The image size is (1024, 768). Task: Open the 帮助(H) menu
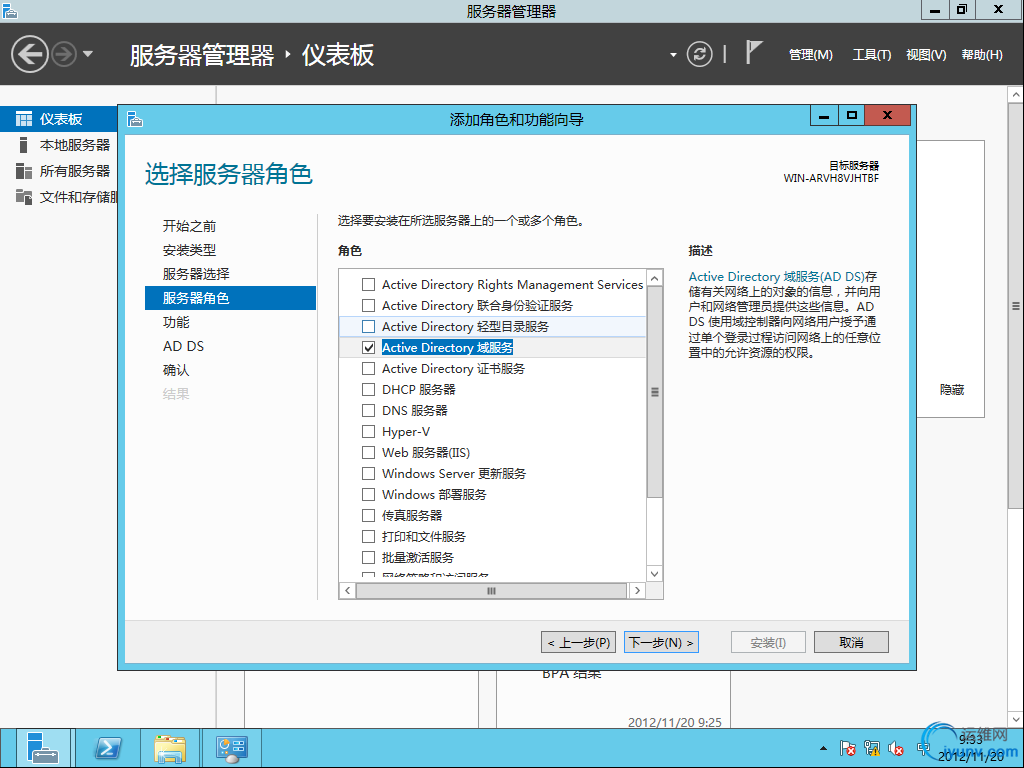point(982,55)
